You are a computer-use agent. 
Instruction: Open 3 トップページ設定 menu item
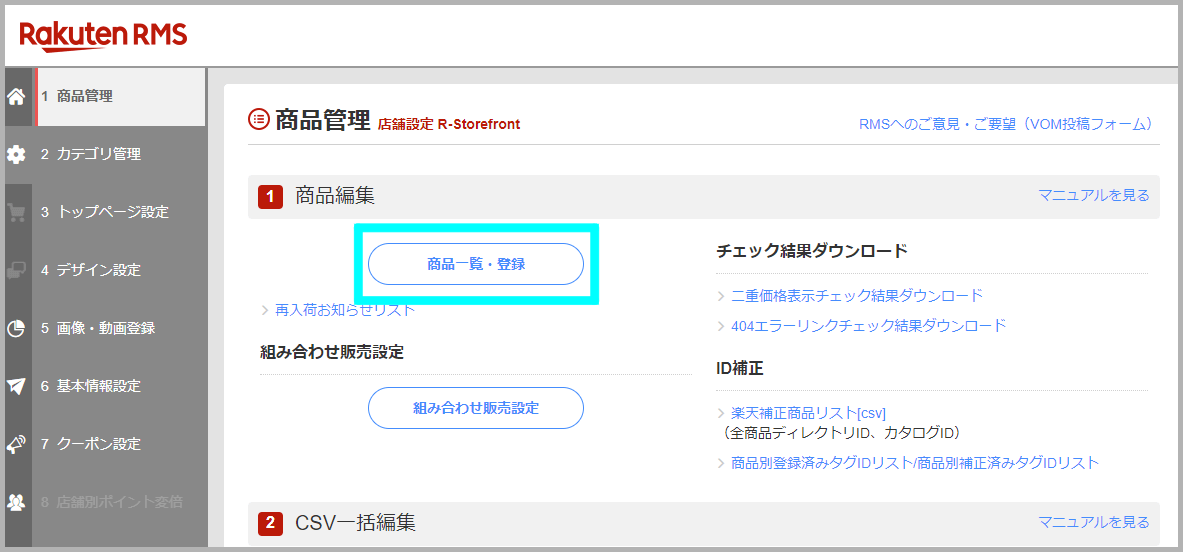120,213
